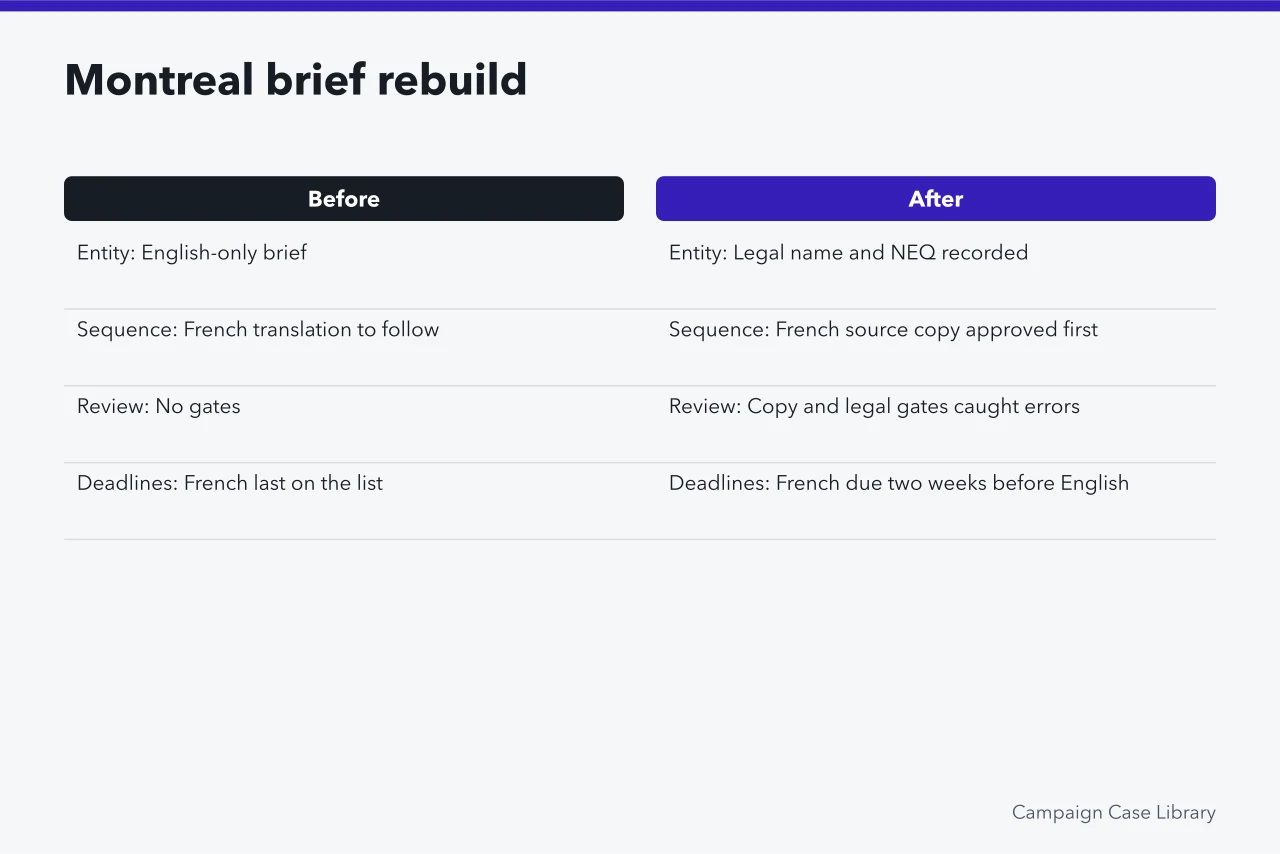This screenshot has width=1280, height=854.
Task: Click the Campaign Case Library footer text
Action: pos(1114,813)
